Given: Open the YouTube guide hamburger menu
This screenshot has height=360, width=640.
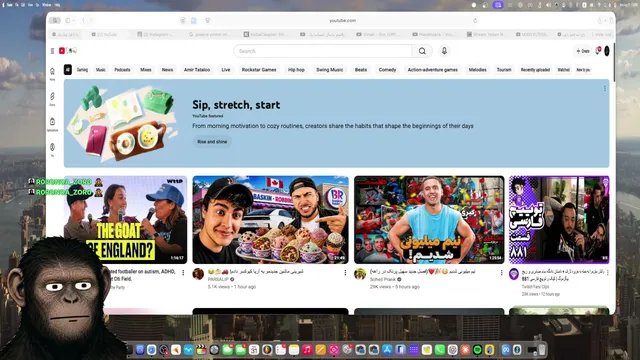Looking at the screenshot, I should click(x=52, y=51).
